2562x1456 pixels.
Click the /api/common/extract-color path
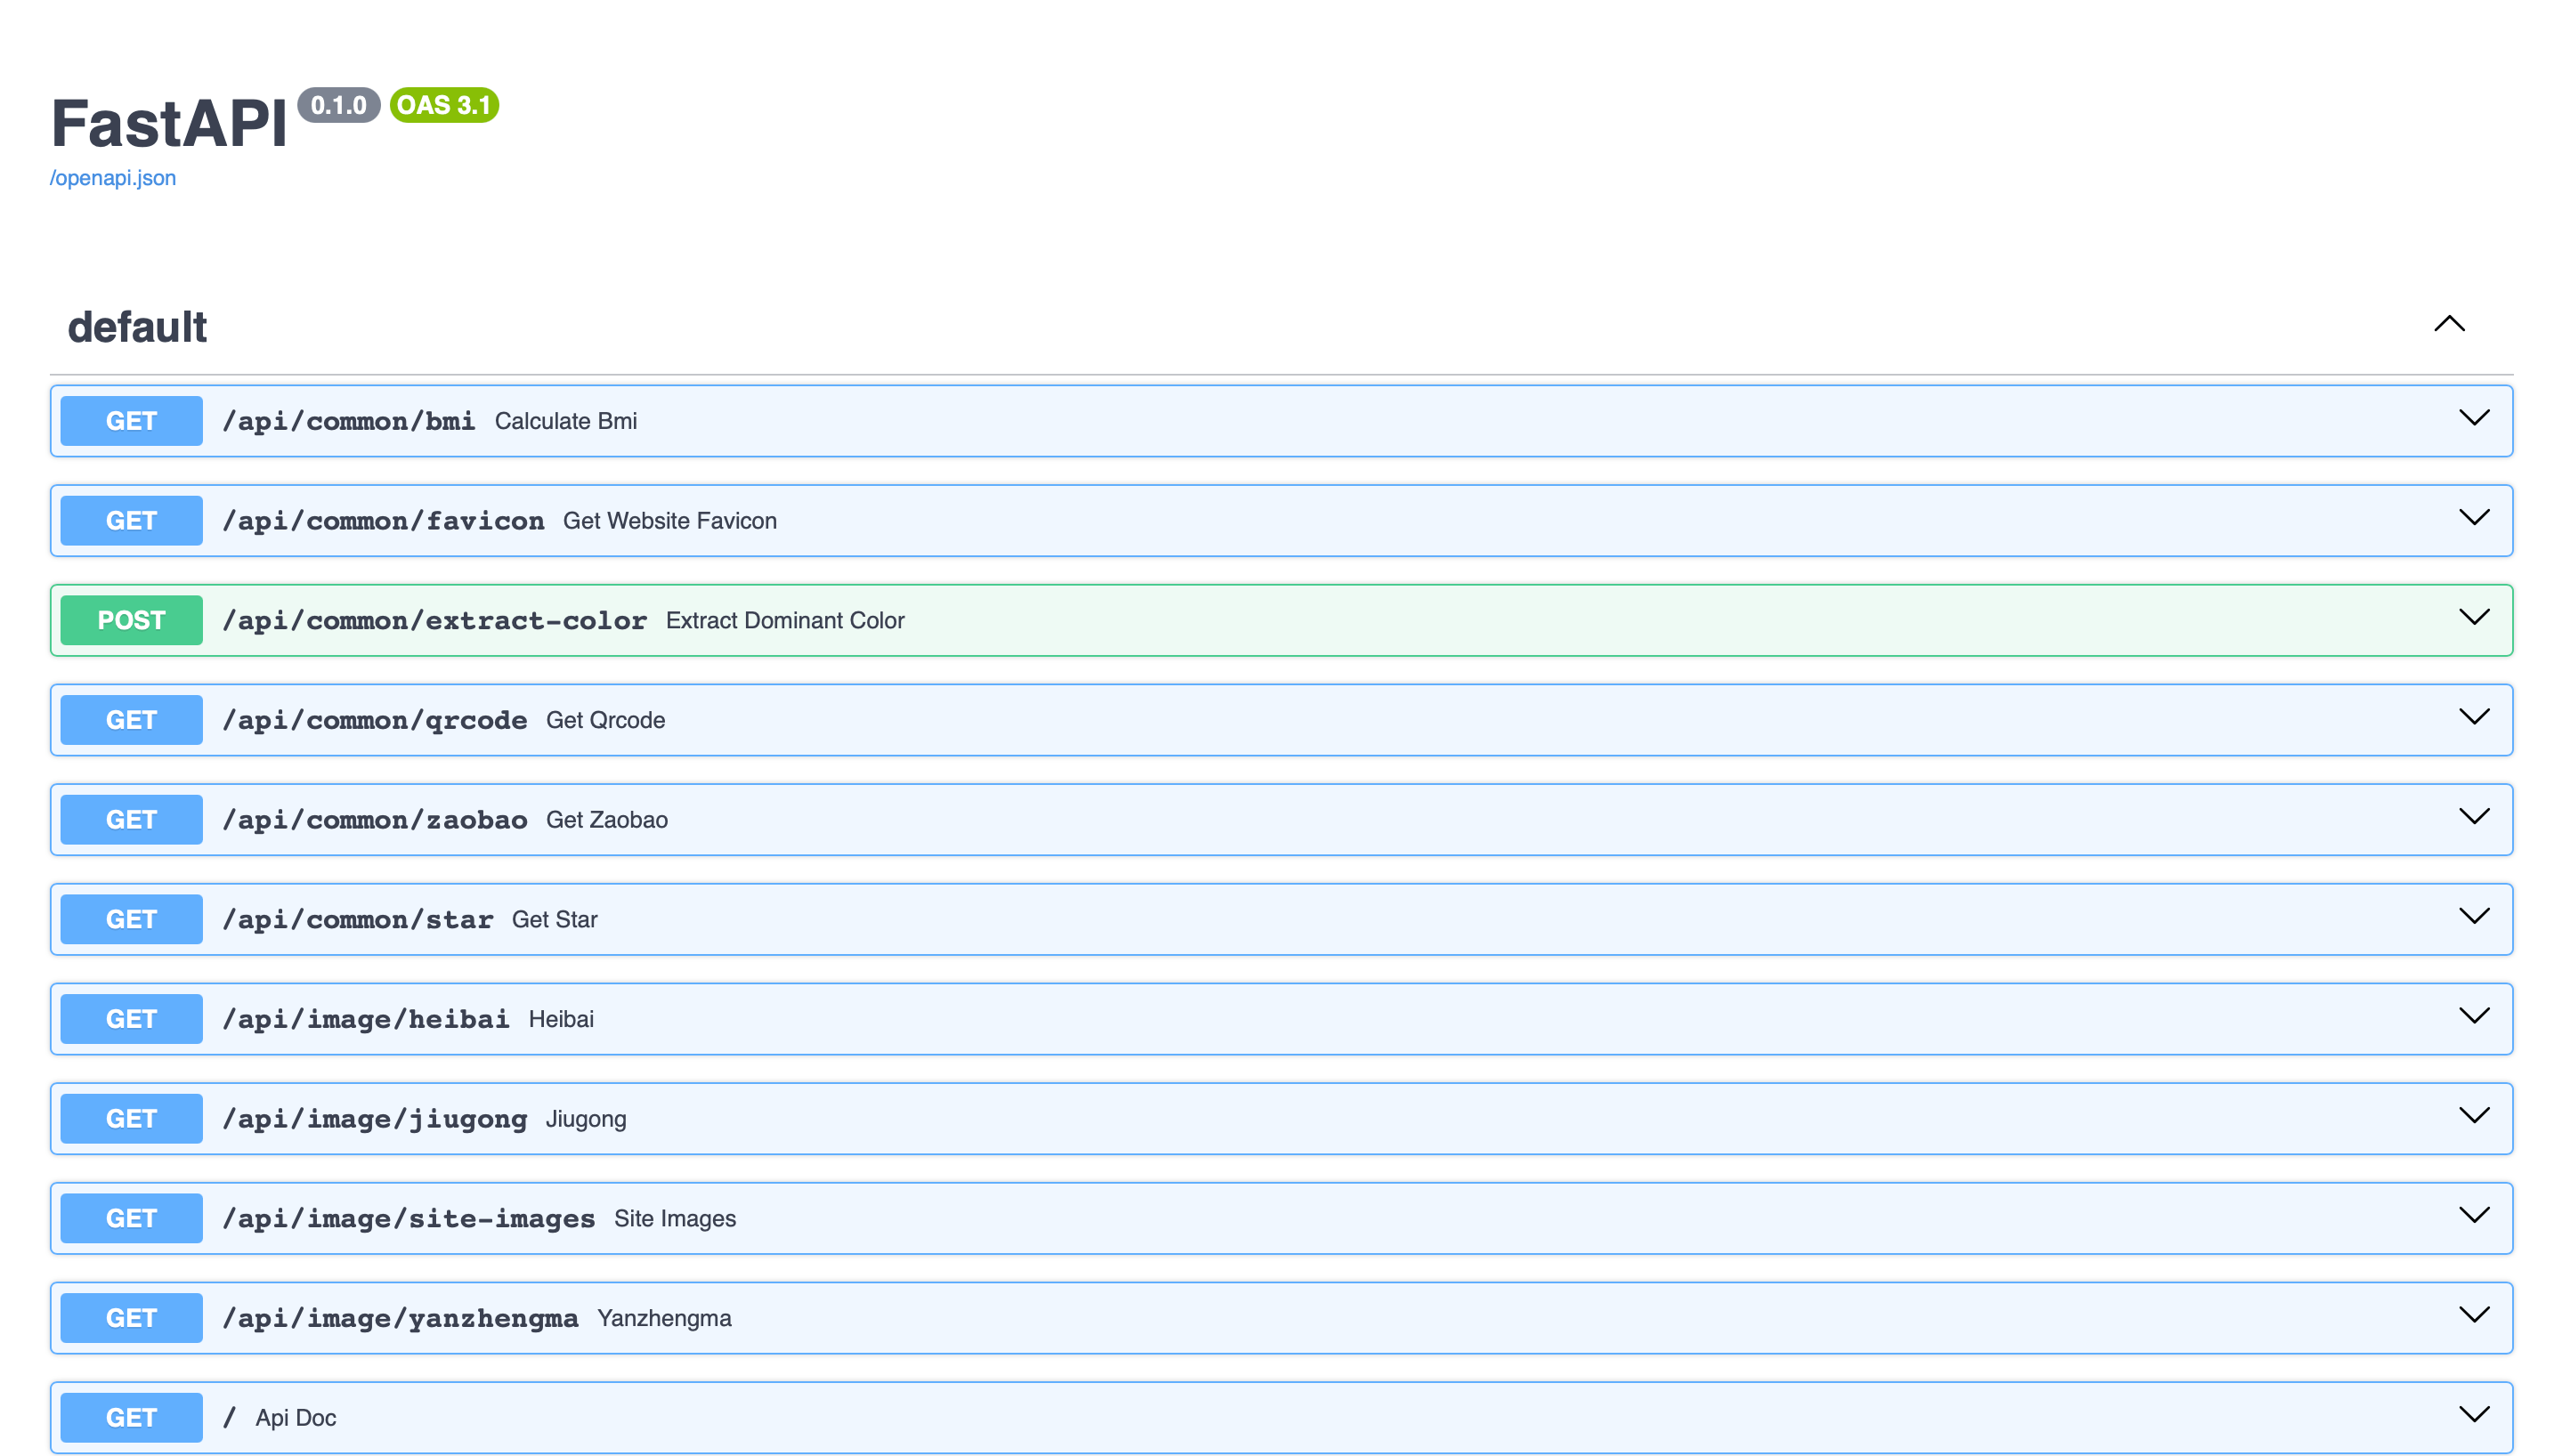click(x=434, y=621)
